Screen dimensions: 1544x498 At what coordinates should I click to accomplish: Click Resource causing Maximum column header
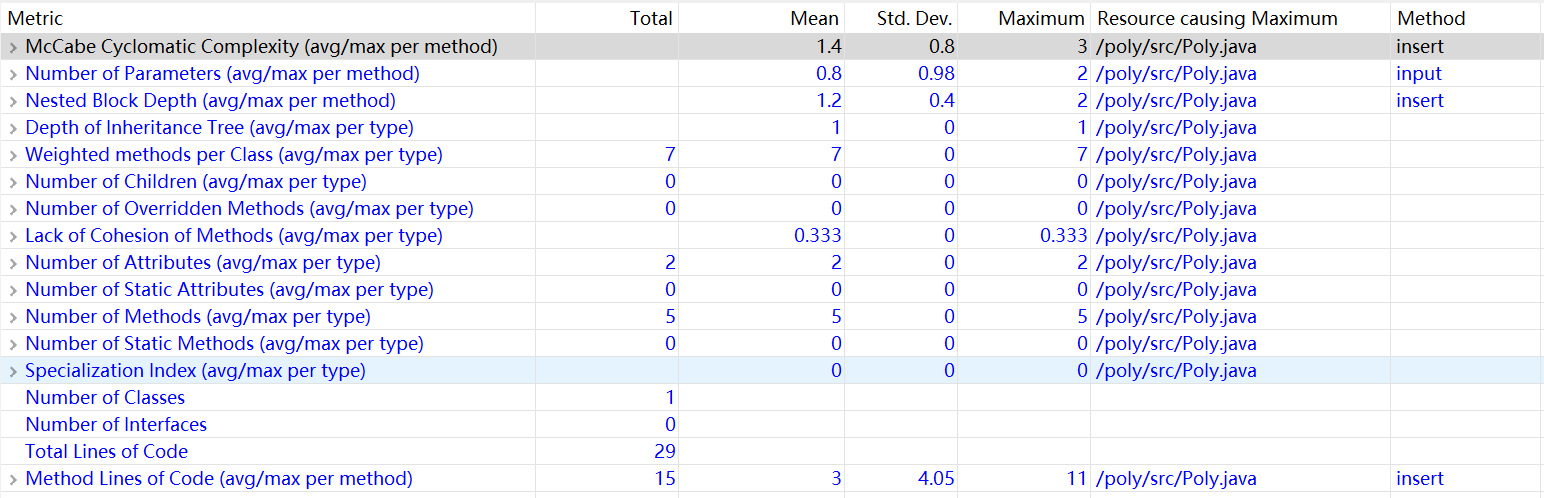1240,18
